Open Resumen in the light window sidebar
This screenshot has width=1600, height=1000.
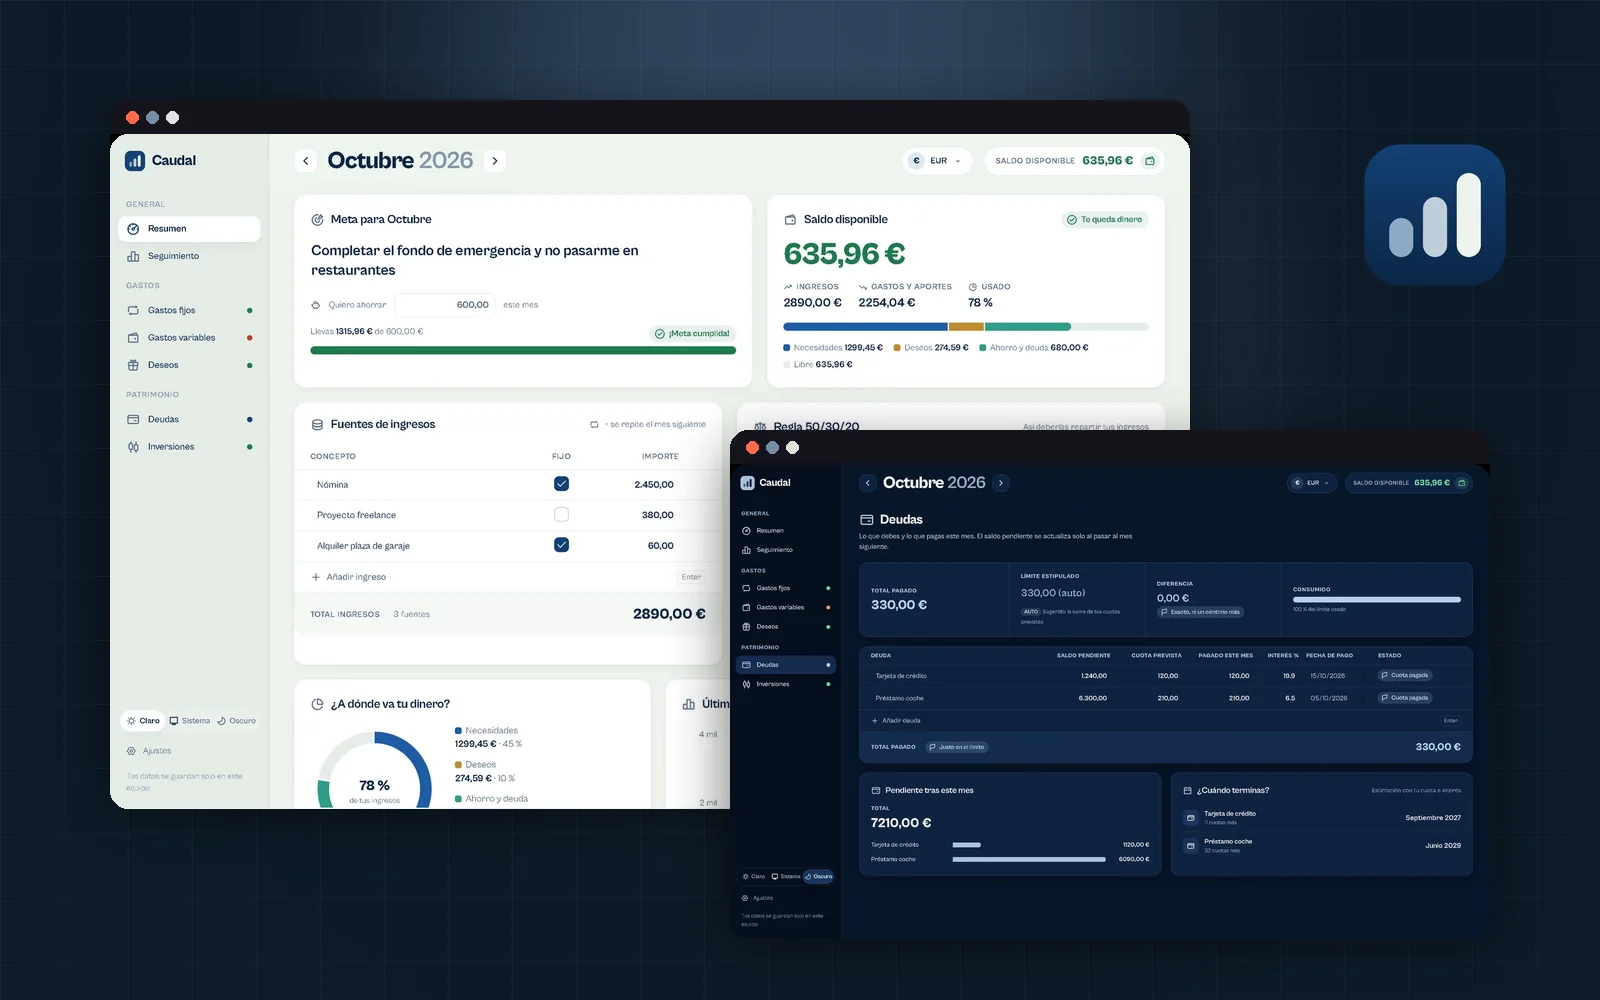[189, 229]
